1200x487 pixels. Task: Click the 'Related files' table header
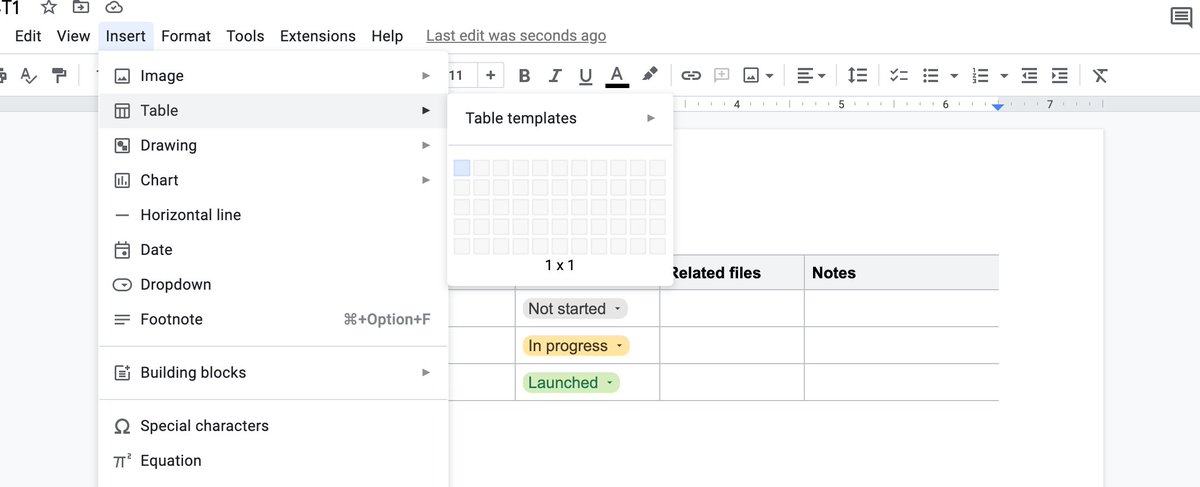click(715, 273)
